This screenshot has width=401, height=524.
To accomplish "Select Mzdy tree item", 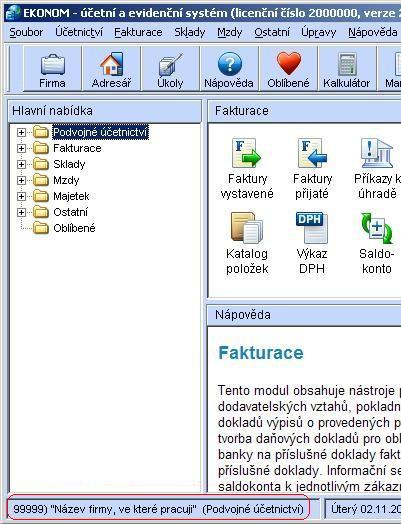I will [66, 180].
